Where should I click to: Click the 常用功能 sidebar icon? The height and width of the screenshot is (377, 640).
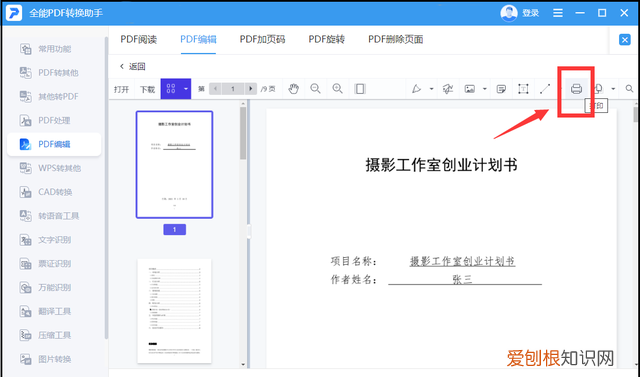coord(25,49)
